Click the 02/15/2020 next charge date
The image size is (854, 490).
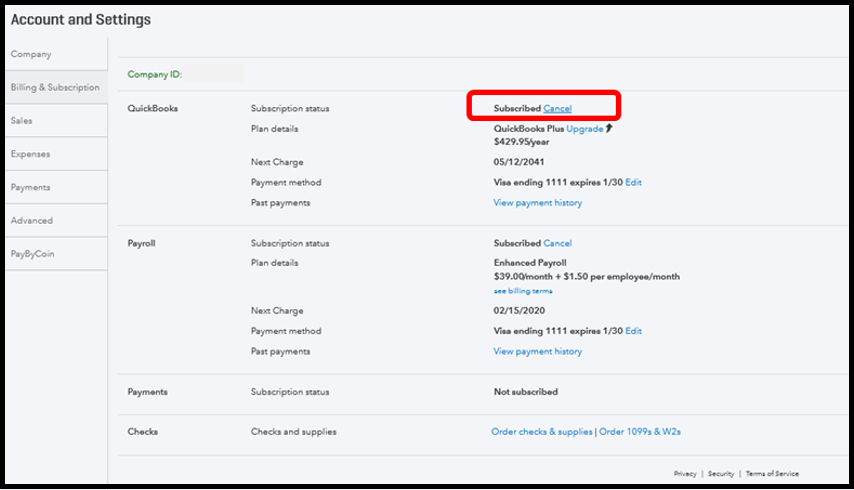(518, 311)
